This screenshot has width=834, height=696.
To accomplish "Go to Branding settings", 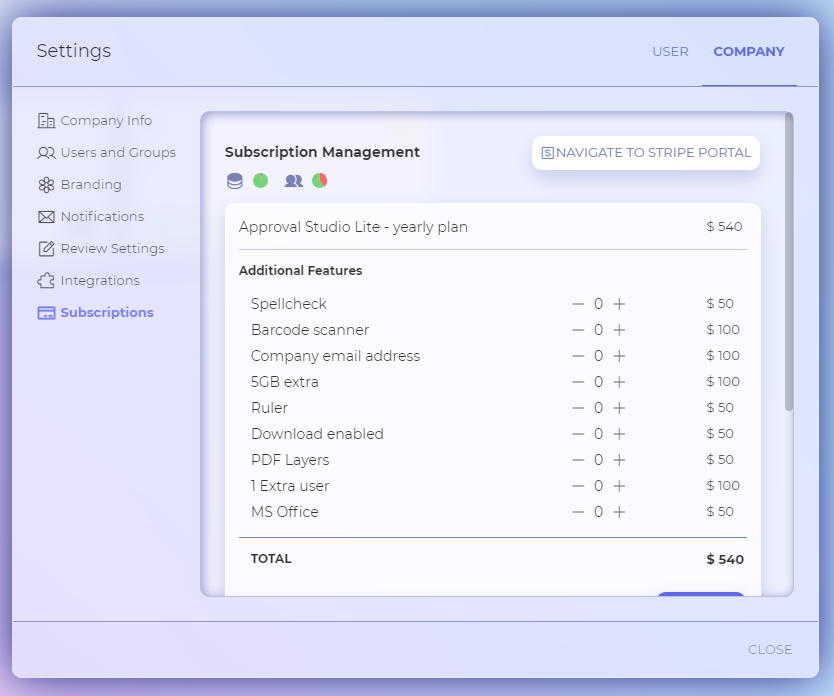I will pos(80,185).
